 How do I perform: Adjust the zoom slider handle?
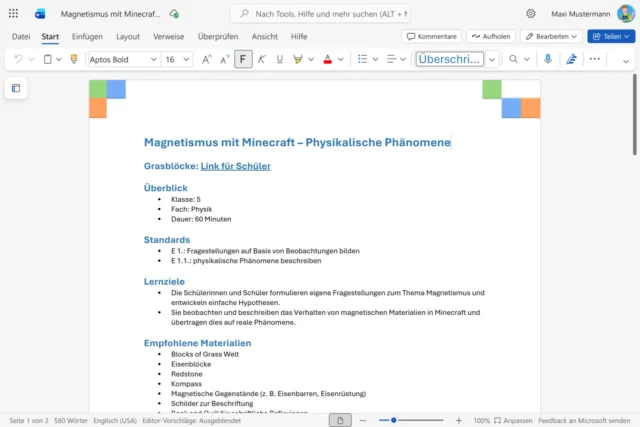click(394, 420)
